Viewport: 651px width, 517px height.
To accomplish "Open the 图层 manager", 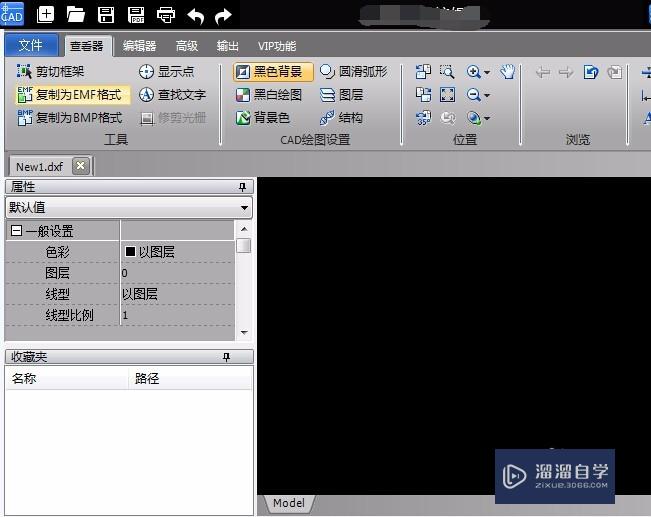I will [342, 95].
